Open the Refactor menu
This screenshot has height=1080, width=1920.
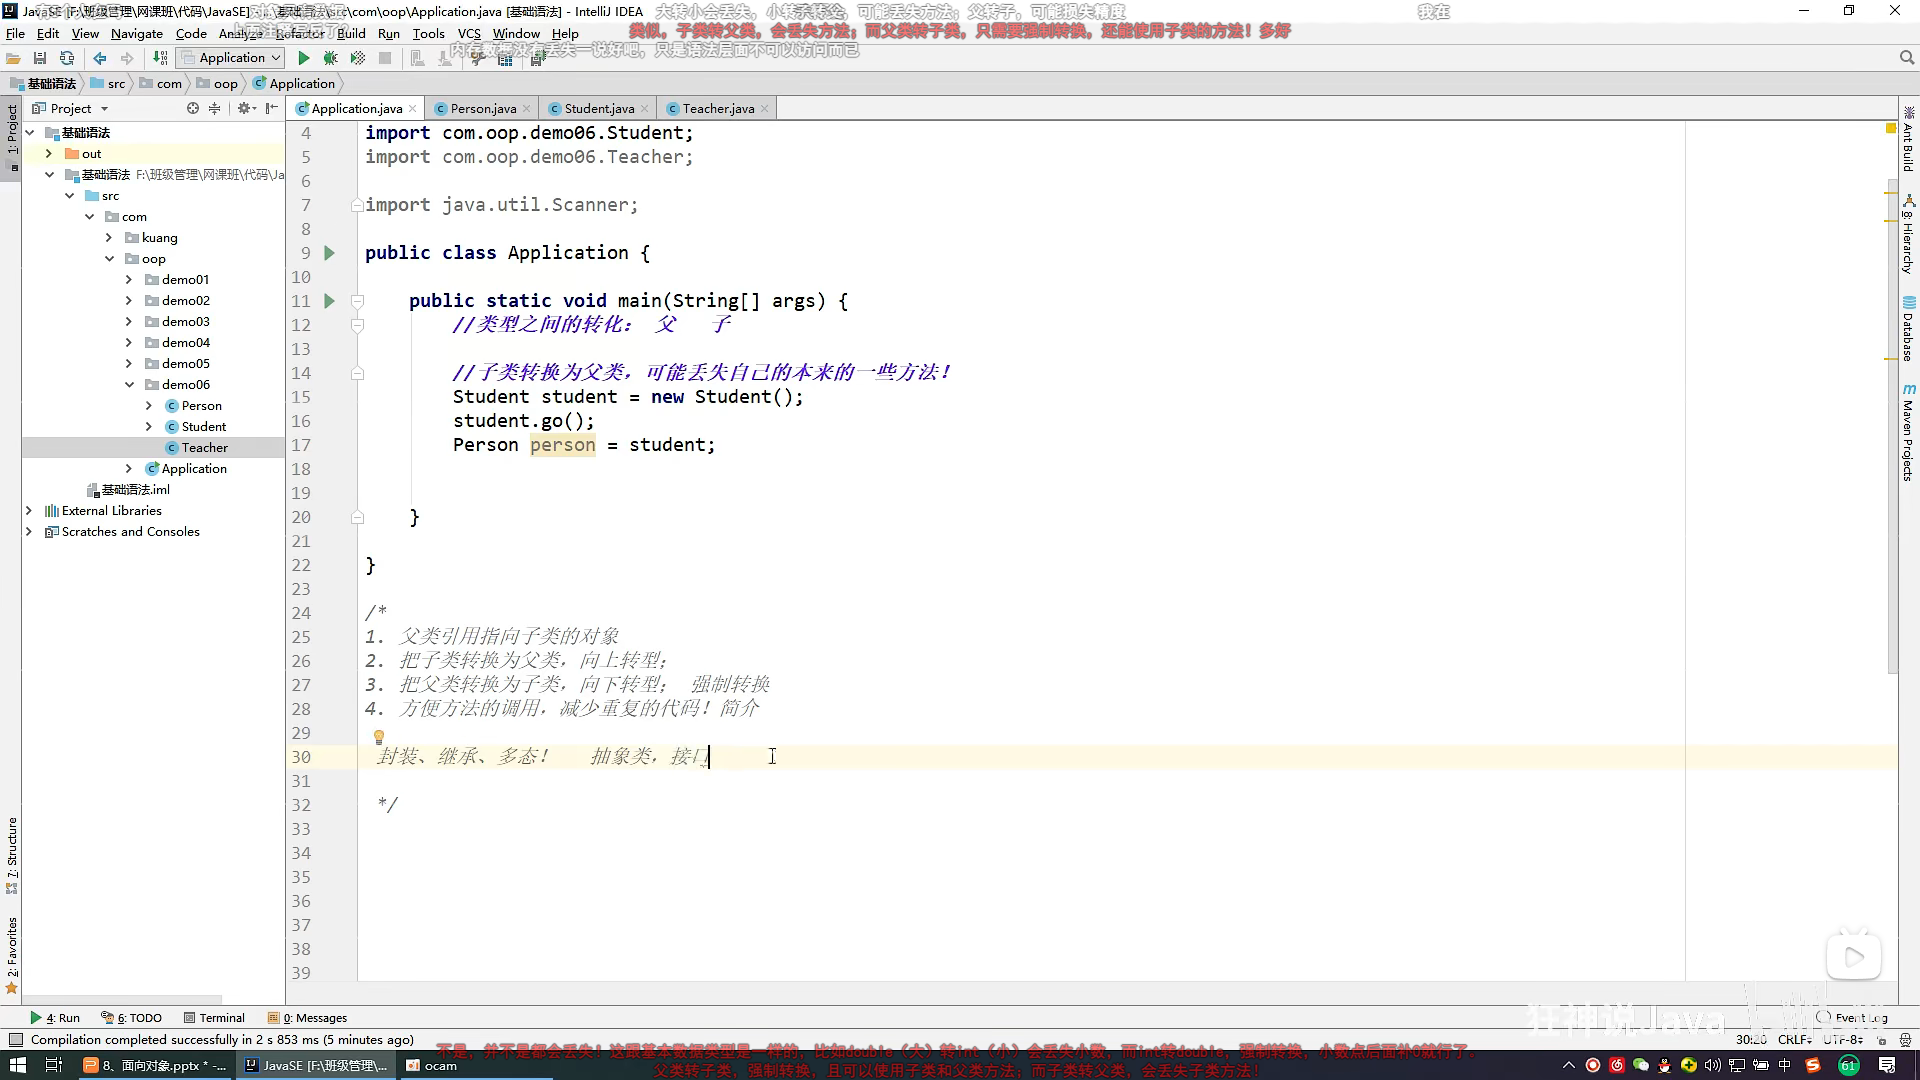point(300,33)
